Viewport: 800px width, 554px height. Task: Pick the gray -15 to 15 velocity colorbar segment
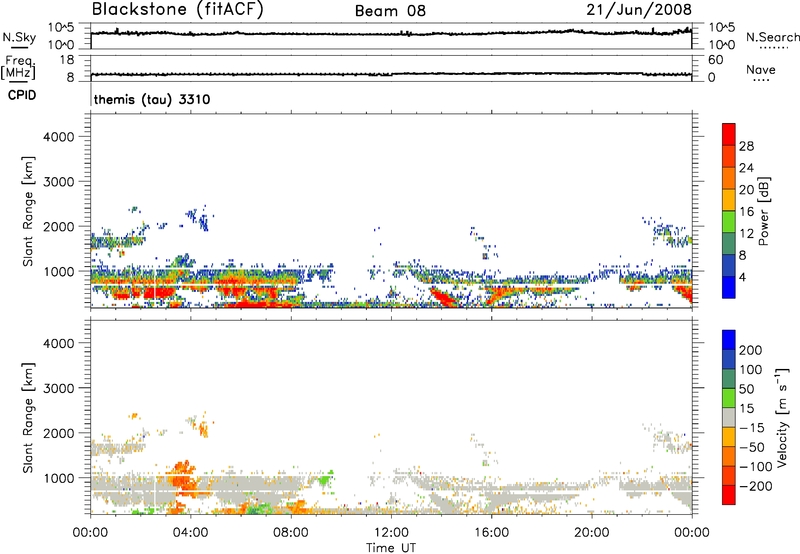click(729, 417)
